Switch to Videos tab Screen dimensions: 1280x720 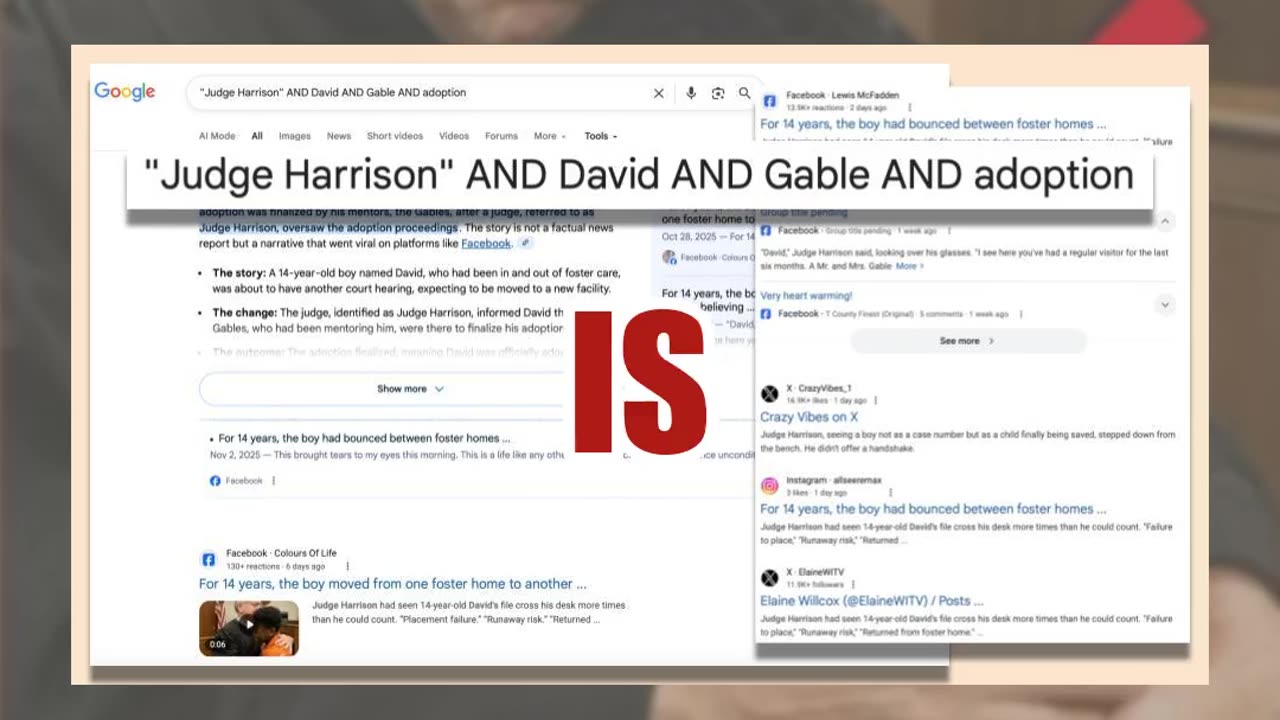[454, 136]
